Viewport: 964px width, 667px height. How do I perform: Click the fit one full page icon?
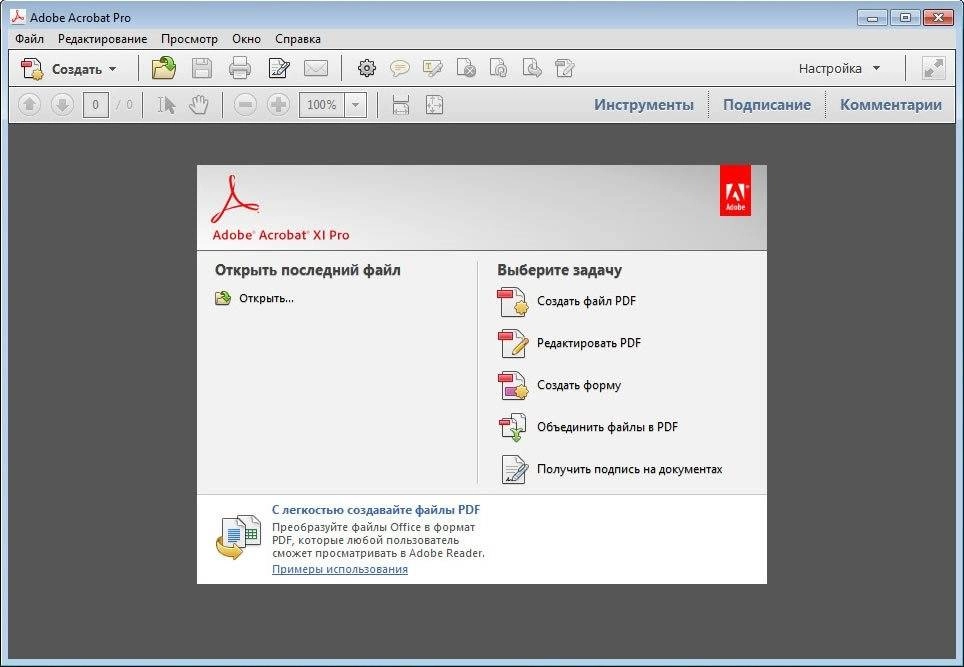[435, 105]
